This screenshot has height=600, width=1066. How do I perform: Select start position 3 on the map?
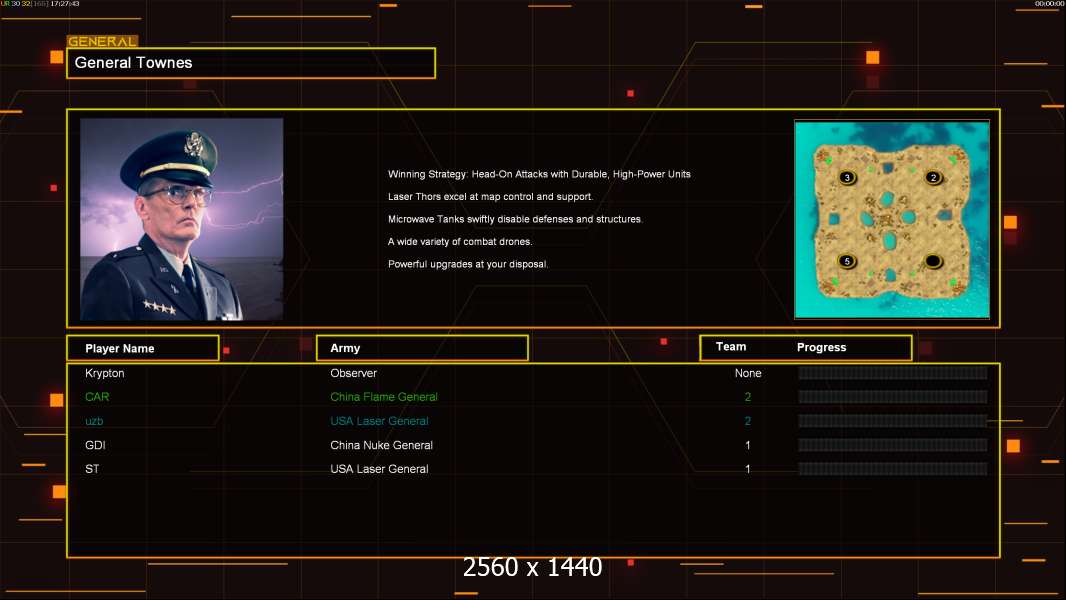pos(847,177)
